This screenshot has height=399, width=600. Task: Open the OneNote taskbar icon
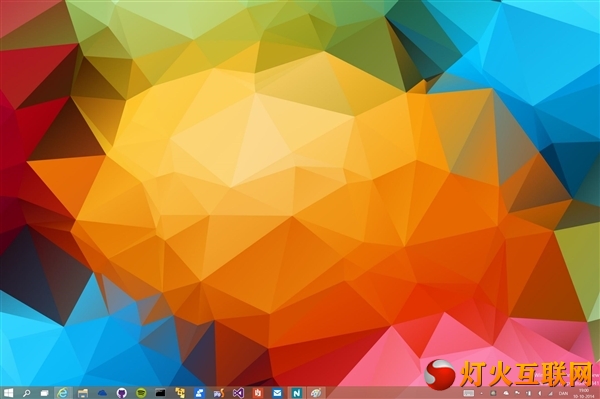point(297,393)
